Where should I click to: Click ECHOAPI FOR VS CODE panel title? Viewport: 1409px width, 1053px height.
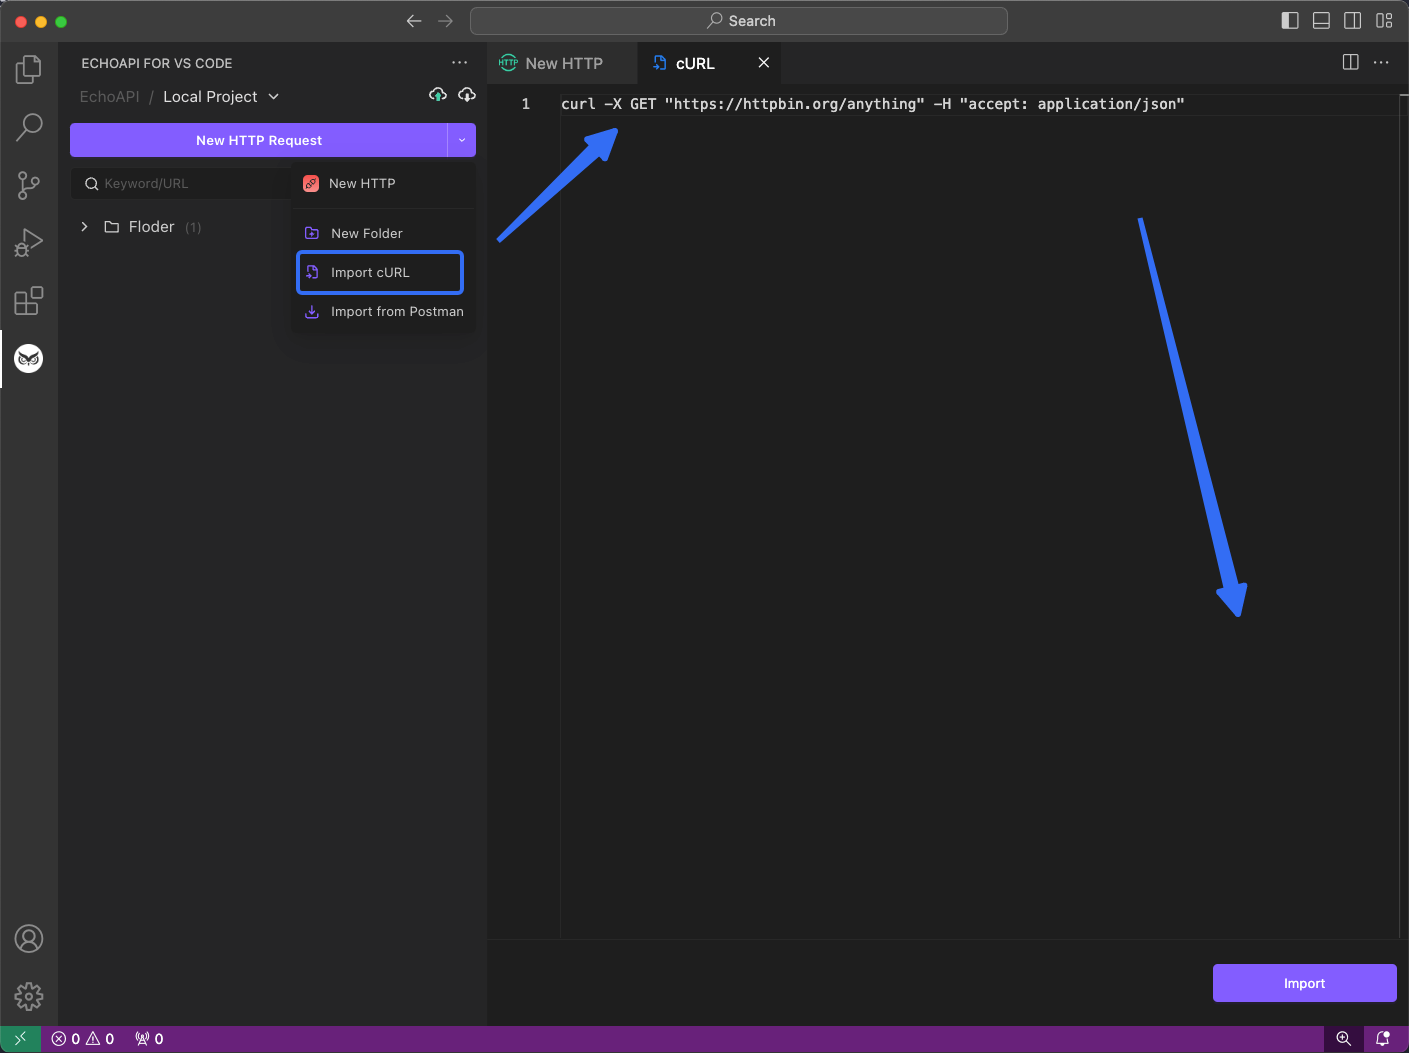[157, 63]
